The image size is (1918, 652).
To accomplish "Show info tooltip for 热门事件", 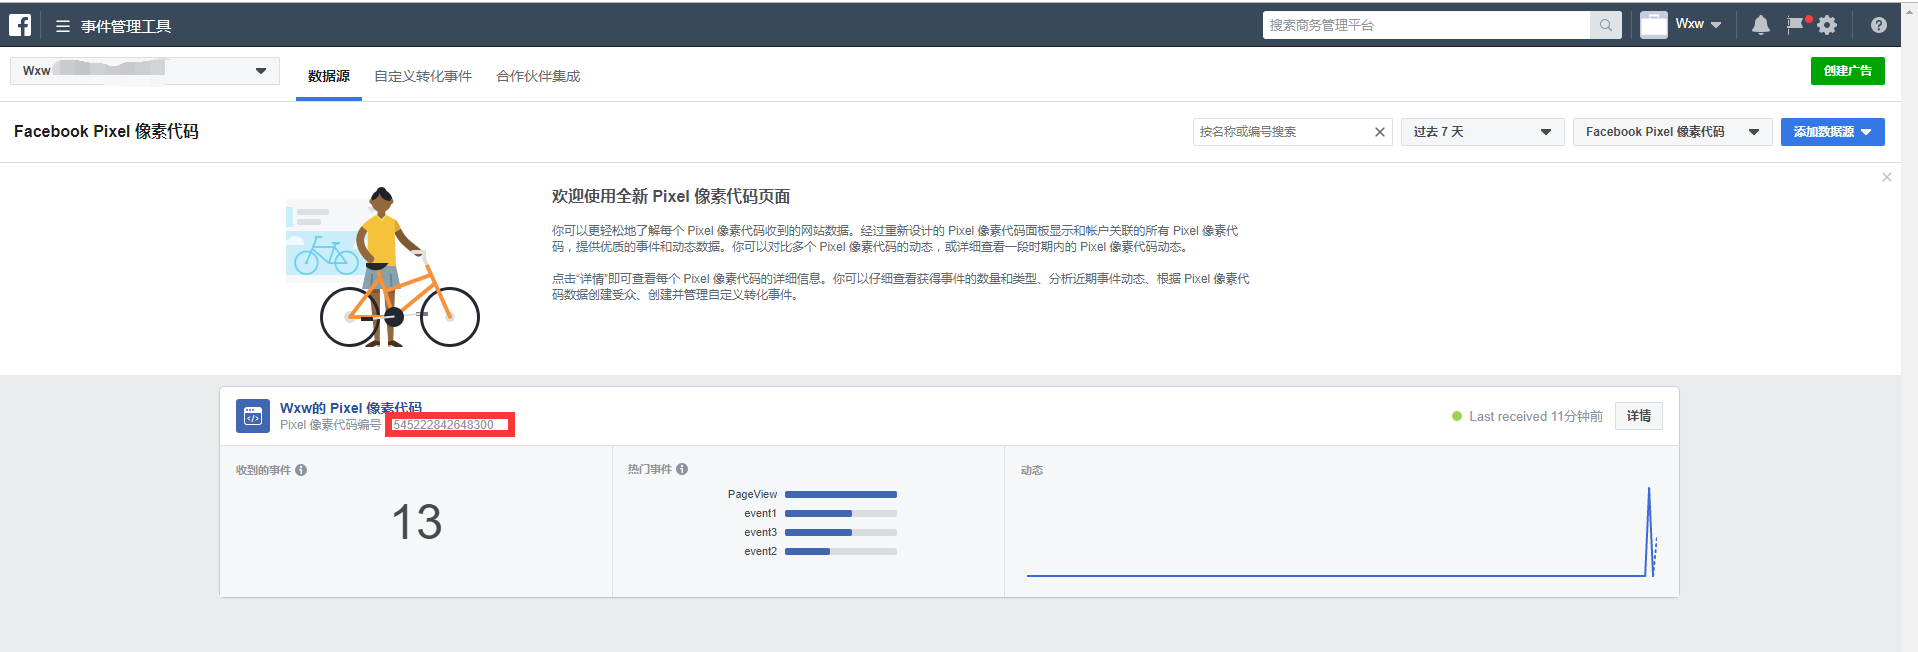I will pos(682,469).
